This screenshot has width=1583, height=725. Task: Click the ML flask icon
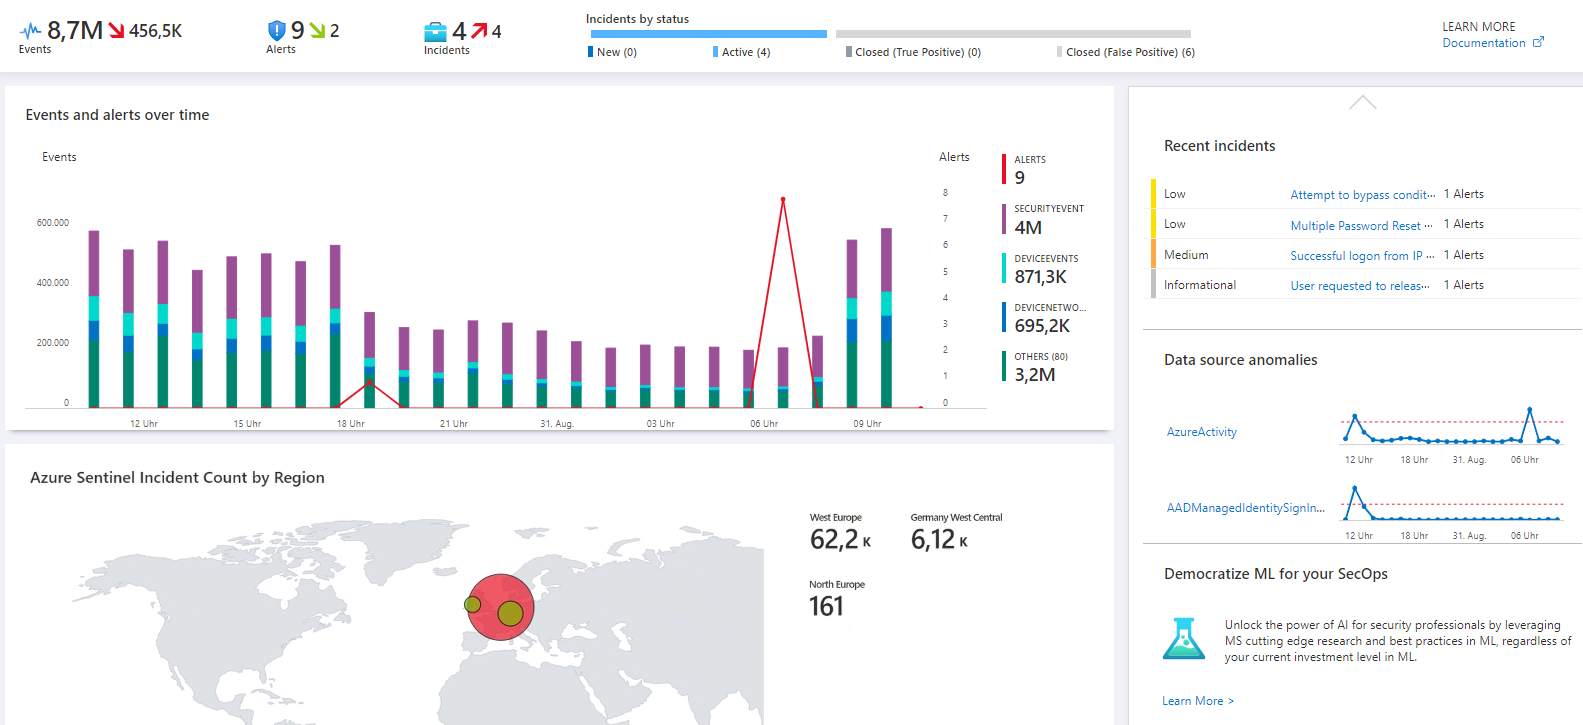[1184, 638]
